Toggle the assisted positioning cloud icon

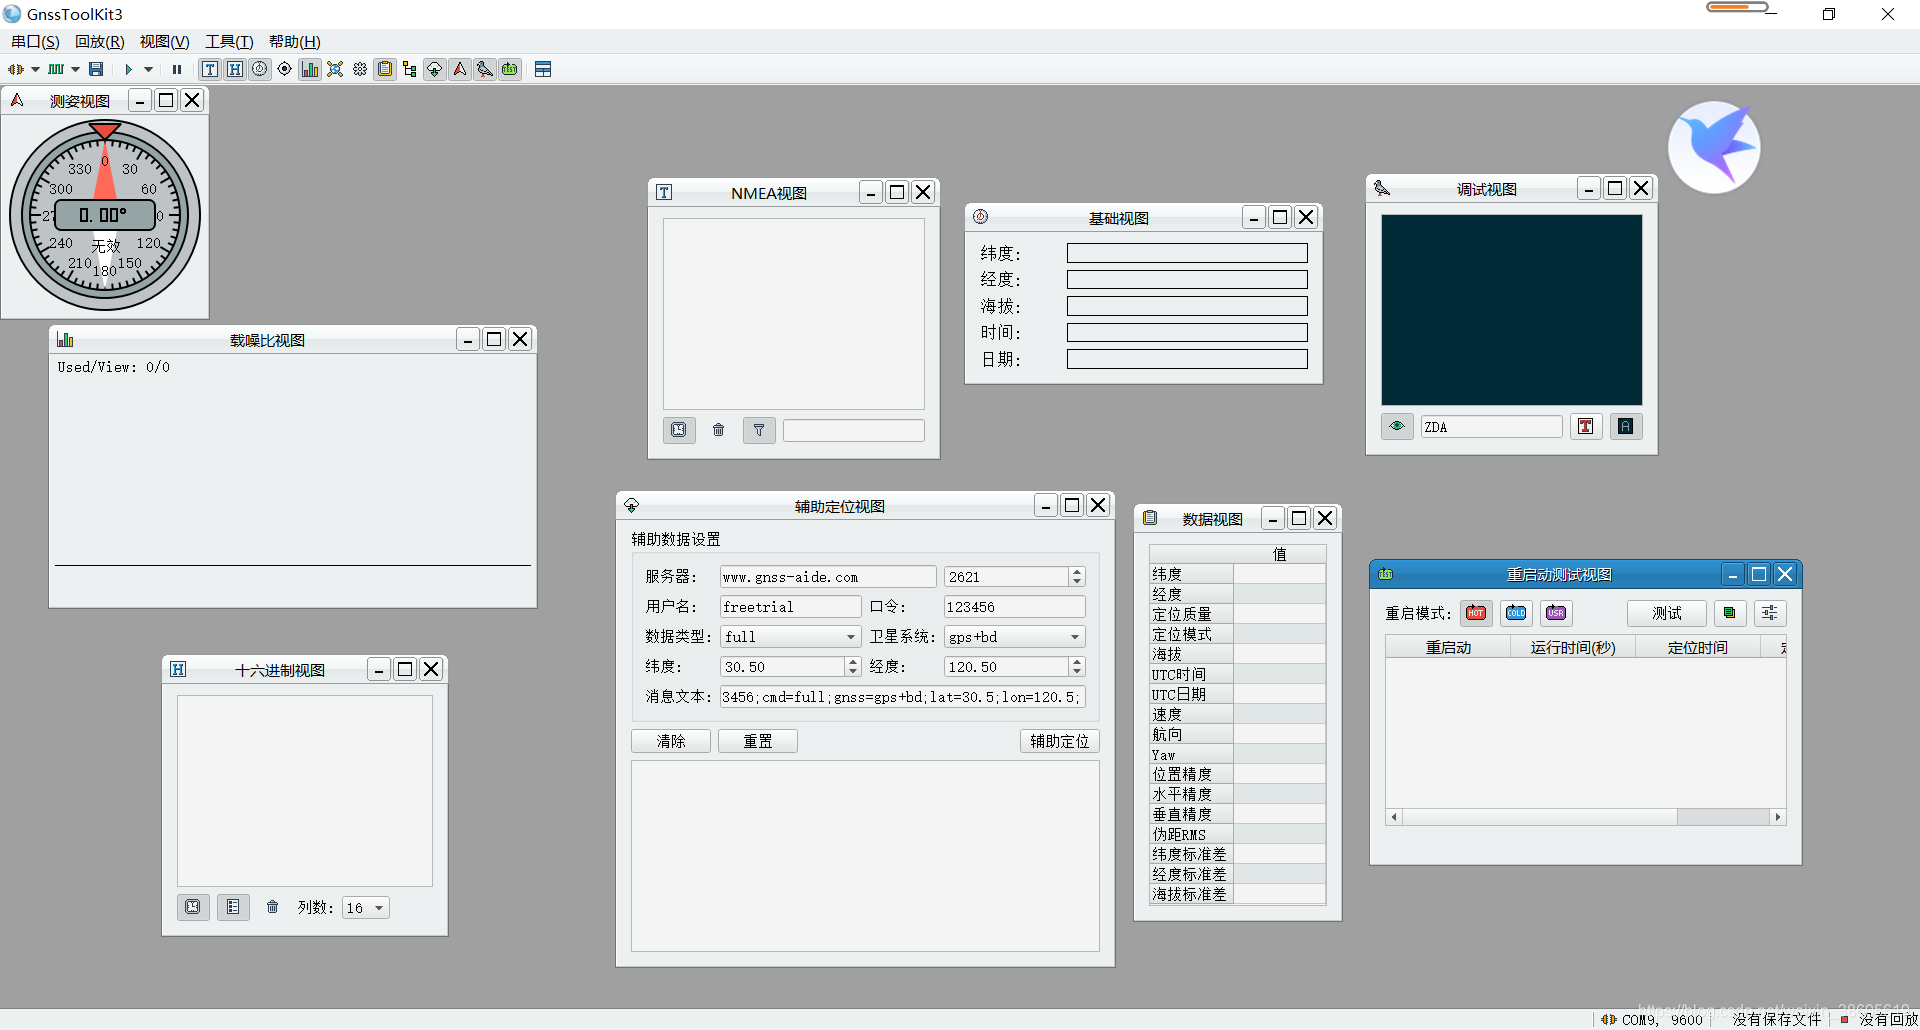[435, 69]
